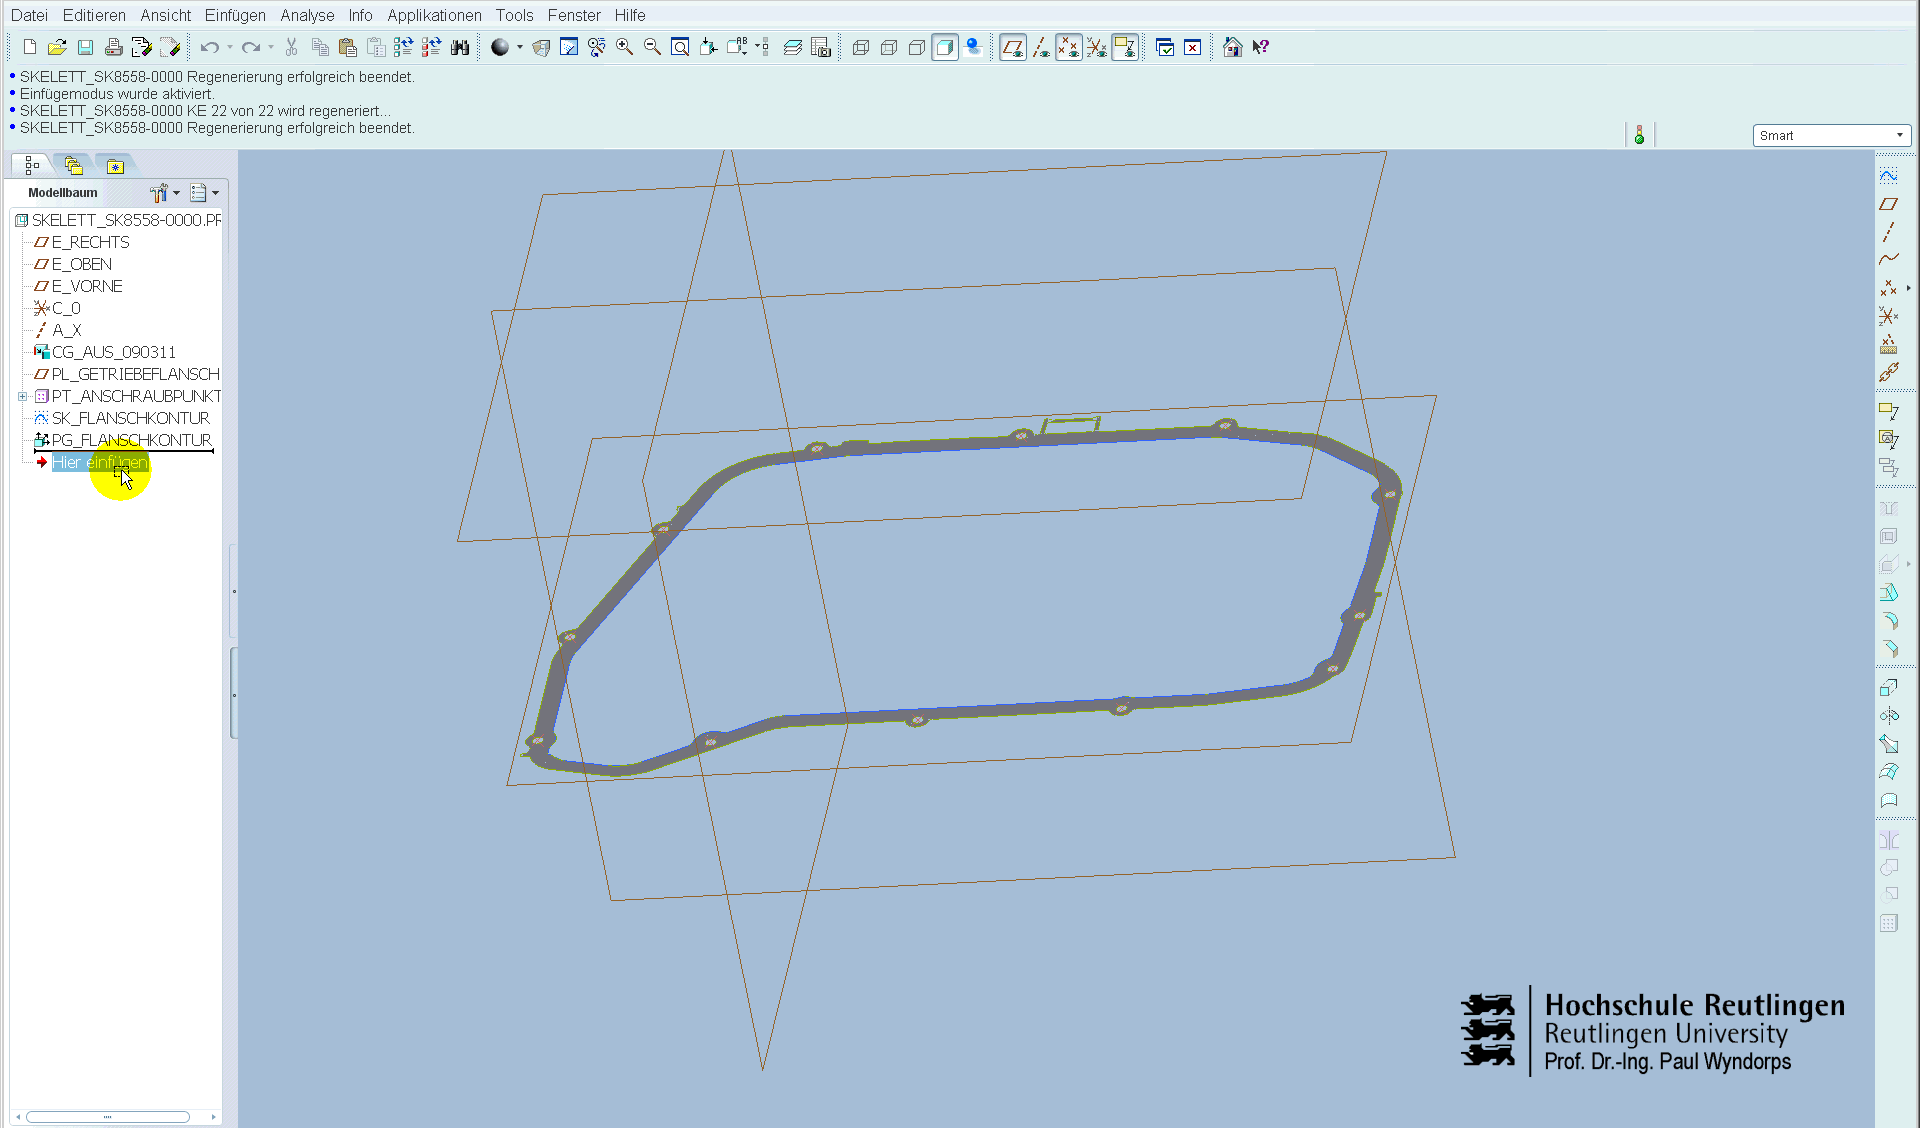The image size is (1920, 1128).
Task: Select E_RECHTS in the model tree
Action: coord(90,242)
